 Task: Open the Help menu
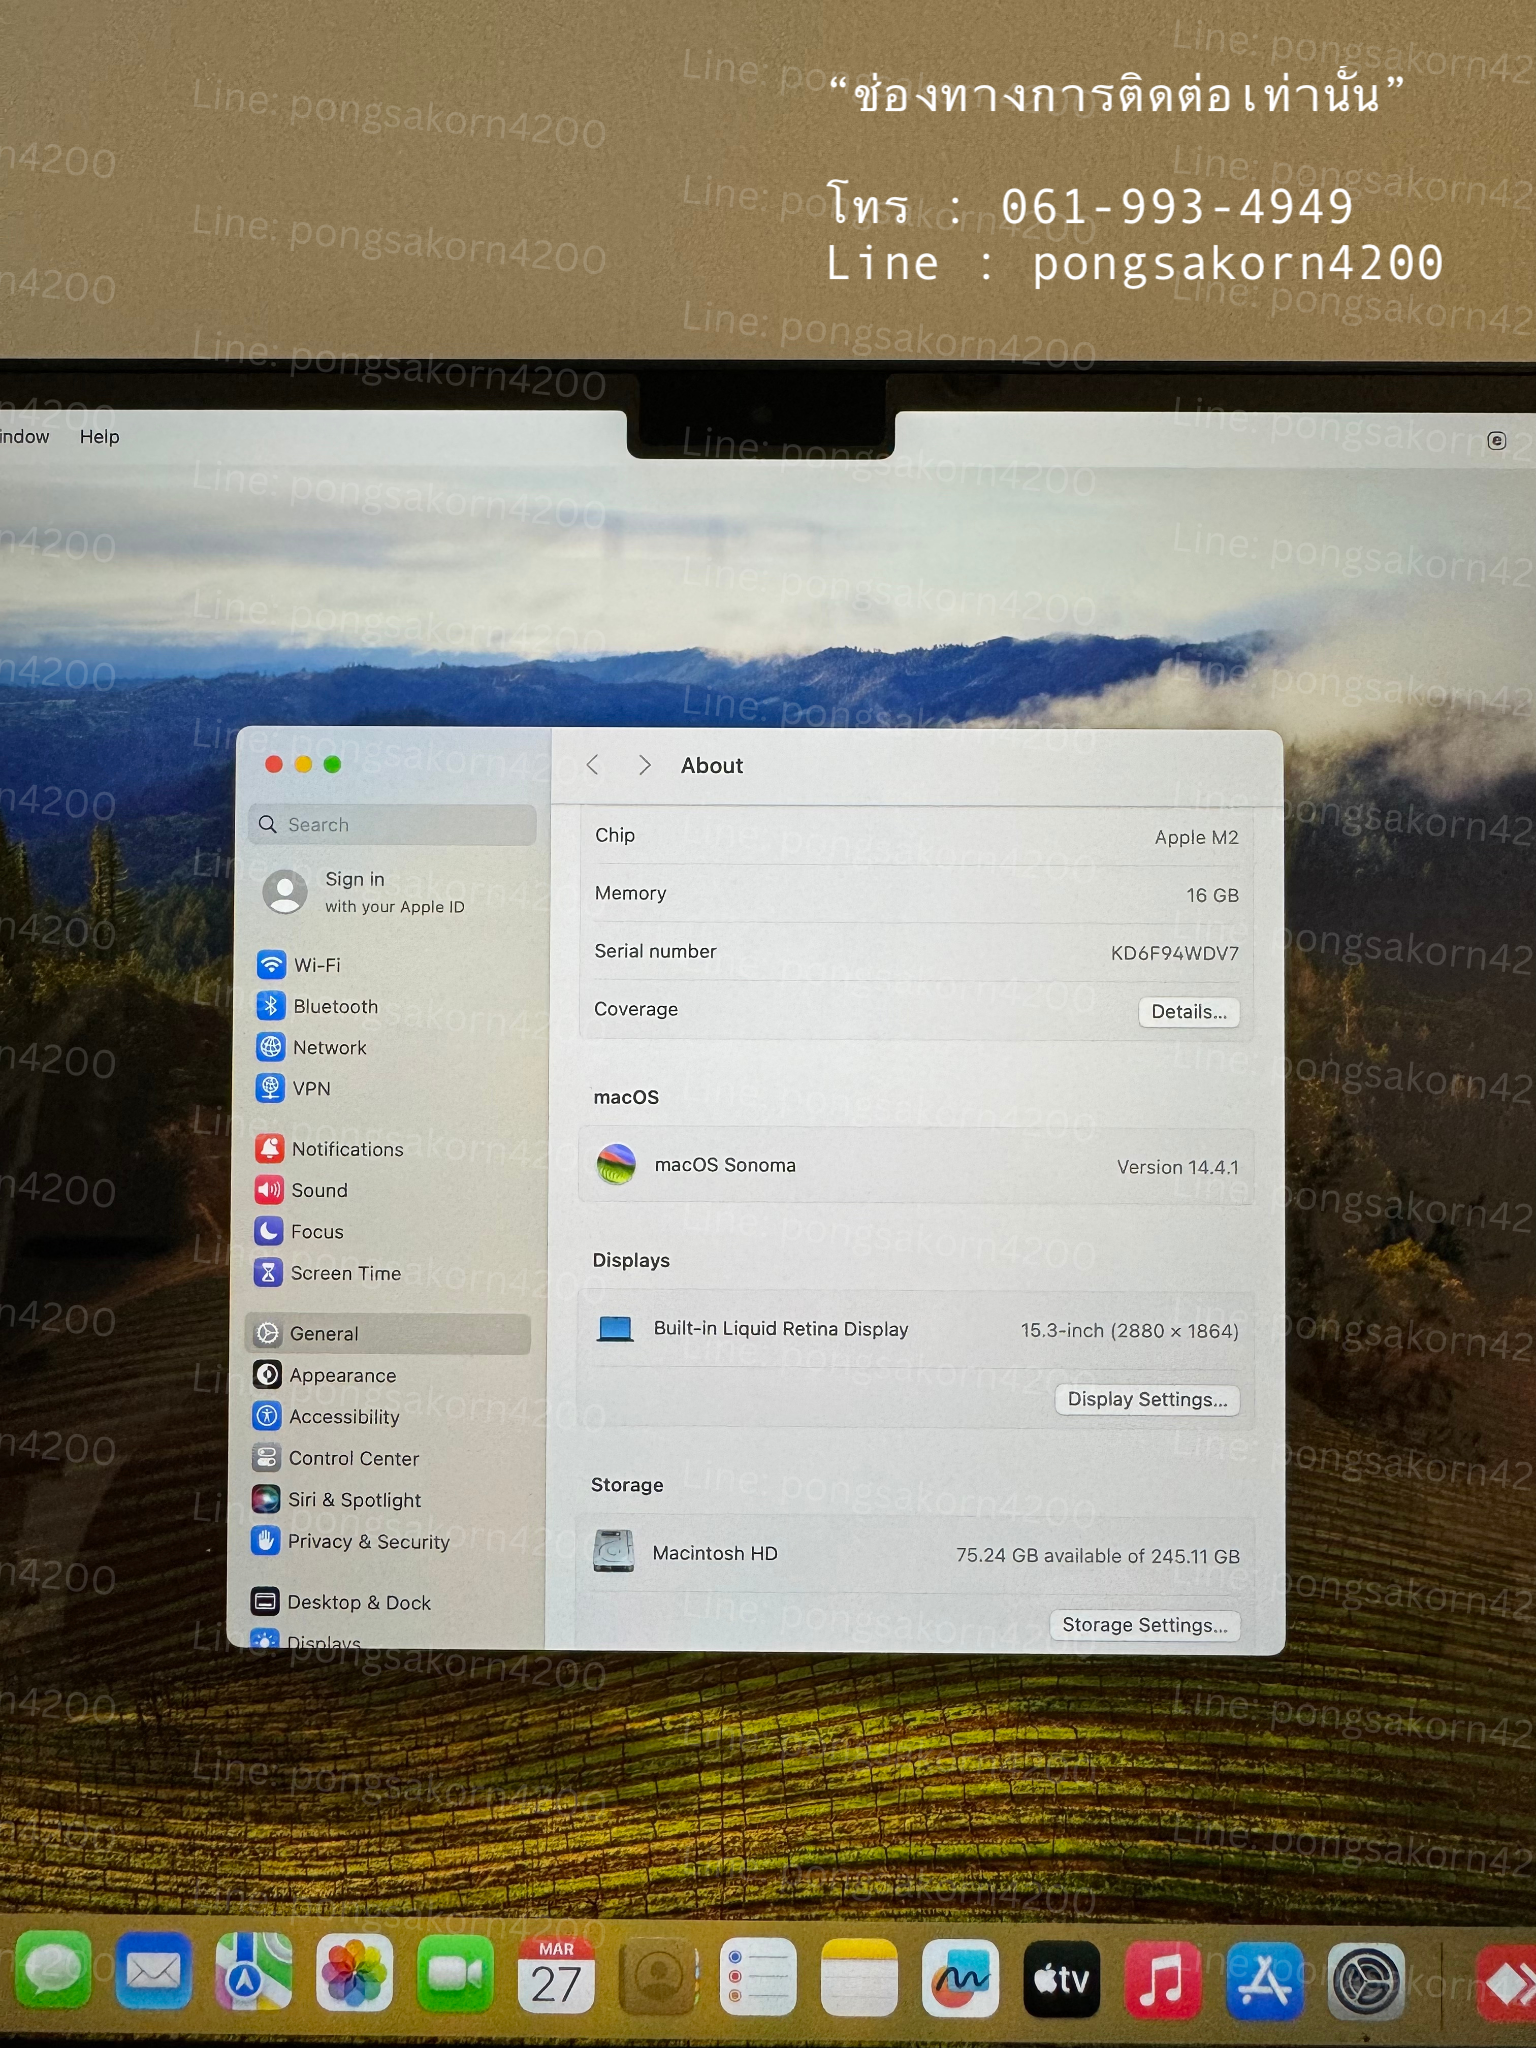point(99,437)
